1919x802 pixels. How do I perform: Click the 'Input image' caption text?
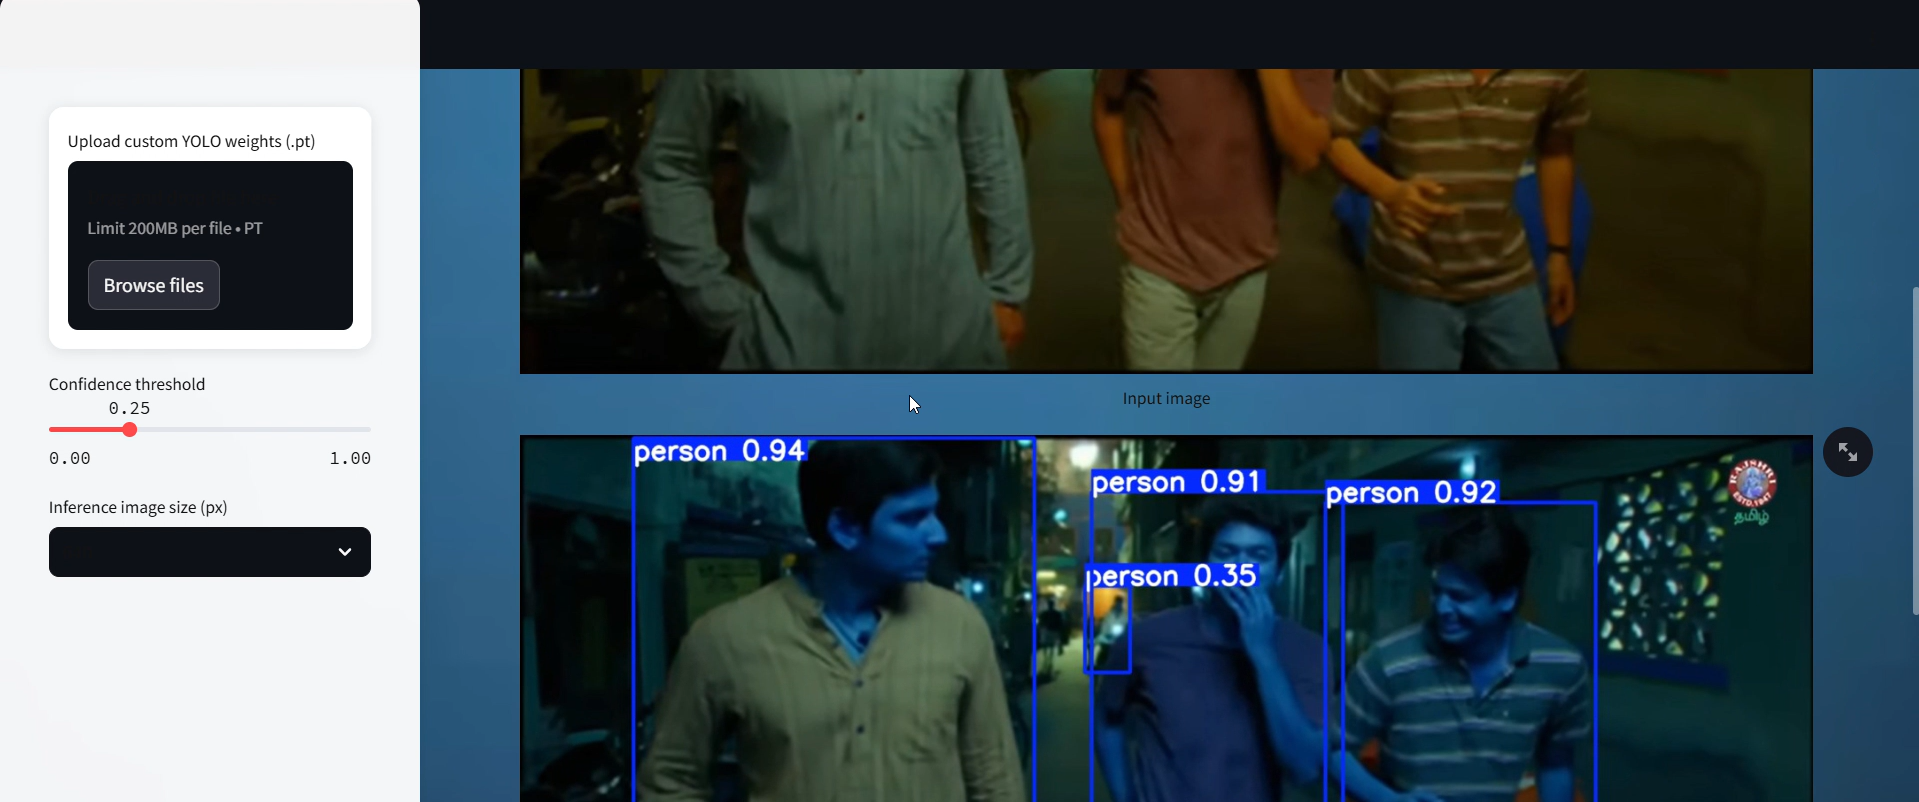pyautogui.click(x=1166, y=398)
